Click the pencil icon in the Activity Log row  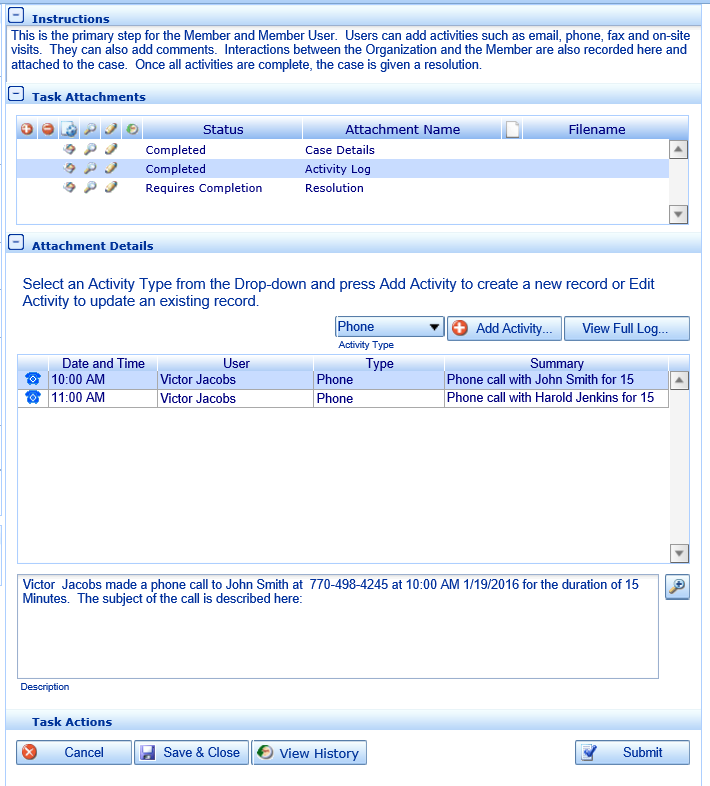click(x=111, y=169)
